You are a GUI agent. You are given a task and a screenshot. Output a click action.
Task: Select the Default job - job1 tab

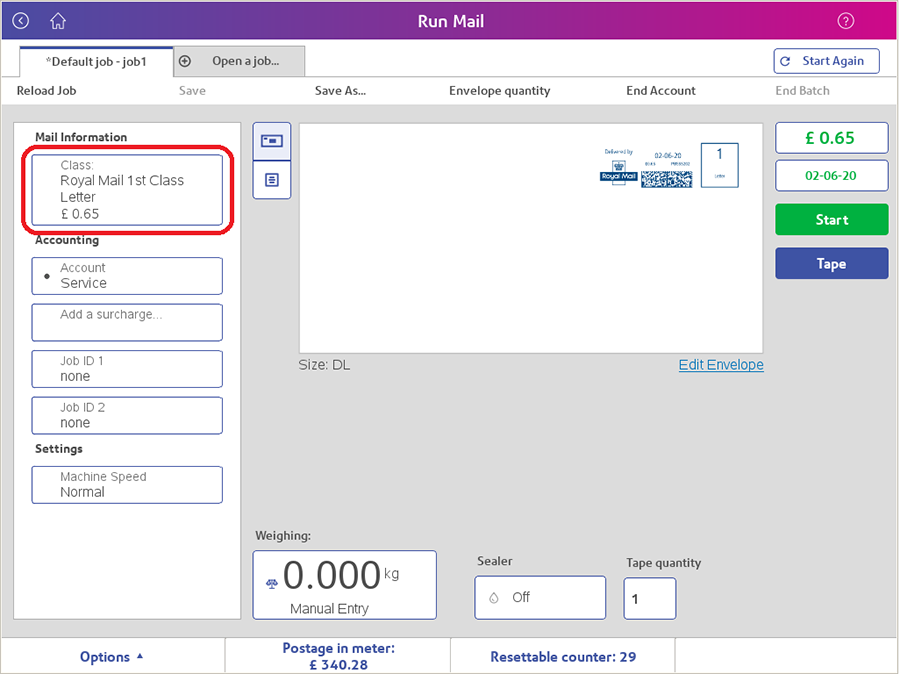coord(96,62)
